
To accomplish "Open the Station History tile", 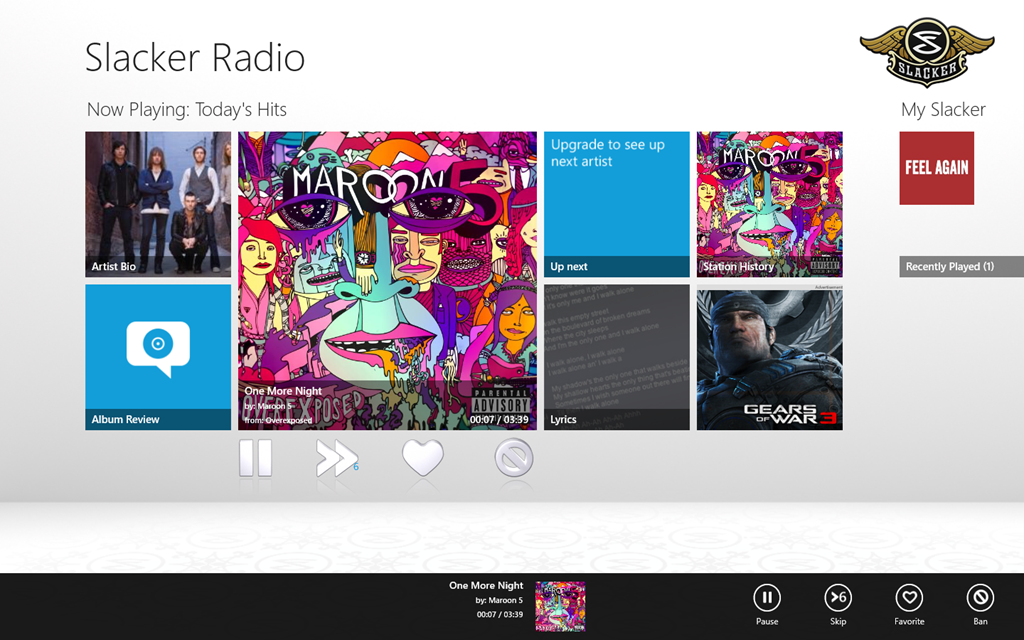I will (x=769, y=204).
